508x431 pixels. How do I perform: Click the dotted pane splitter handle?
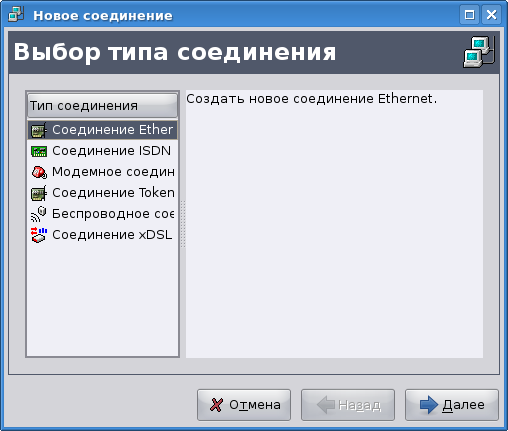click(x=183, y=224)
